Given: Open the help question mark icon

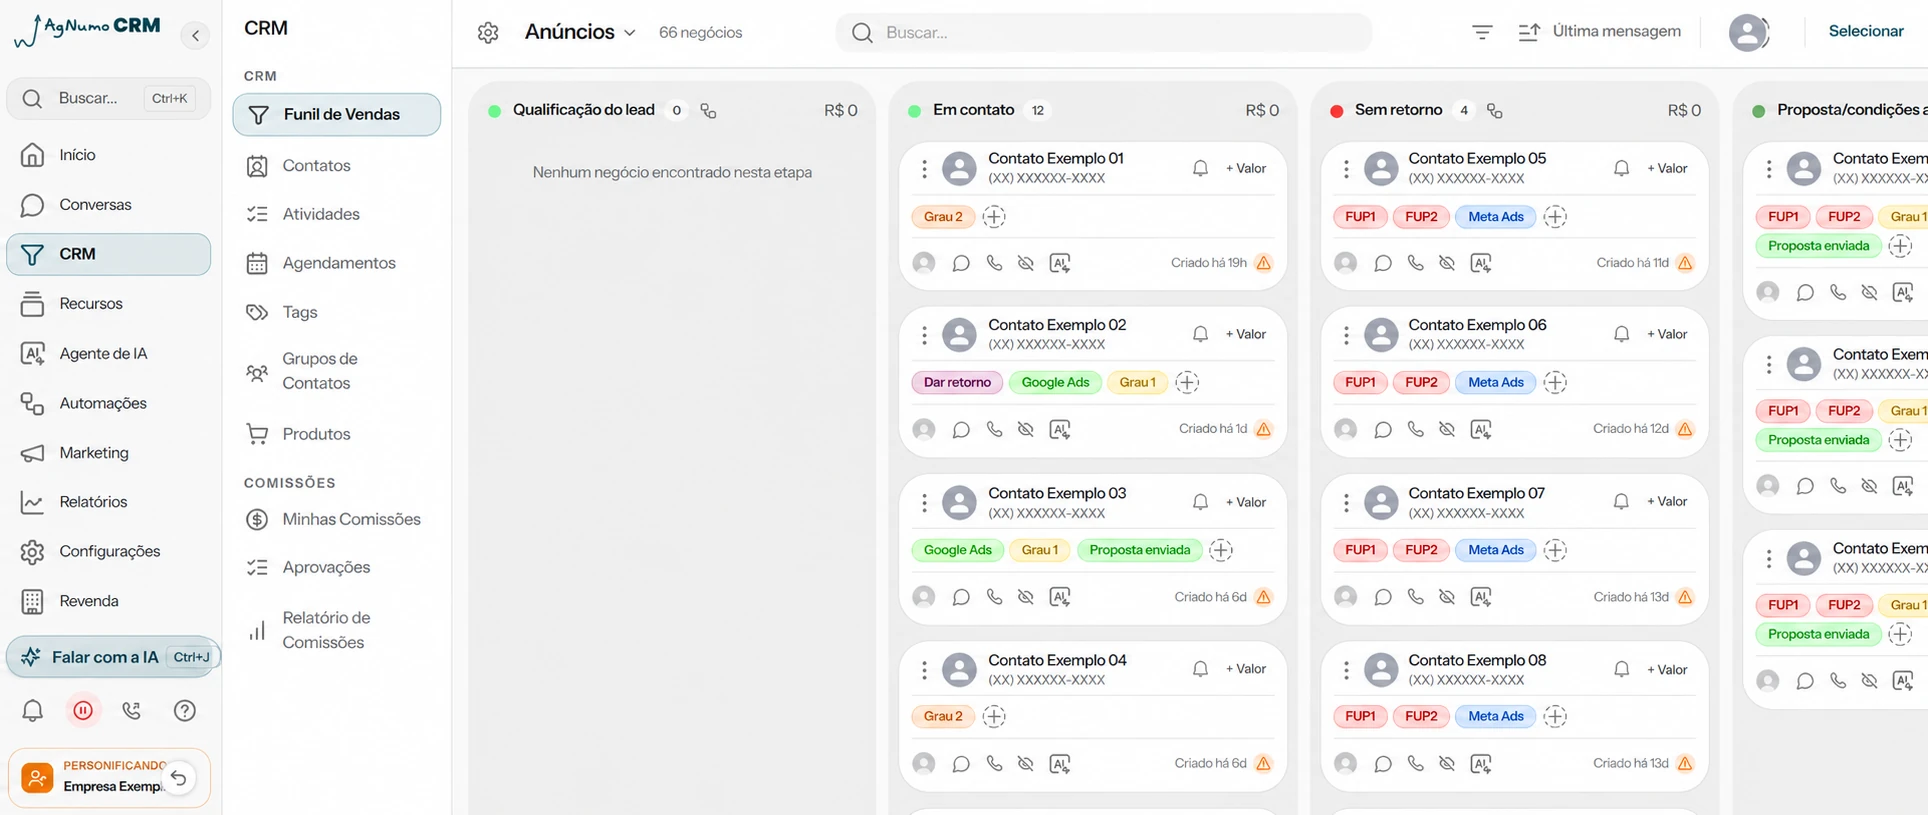Looking at the screenshot, I should pos(184,710).
